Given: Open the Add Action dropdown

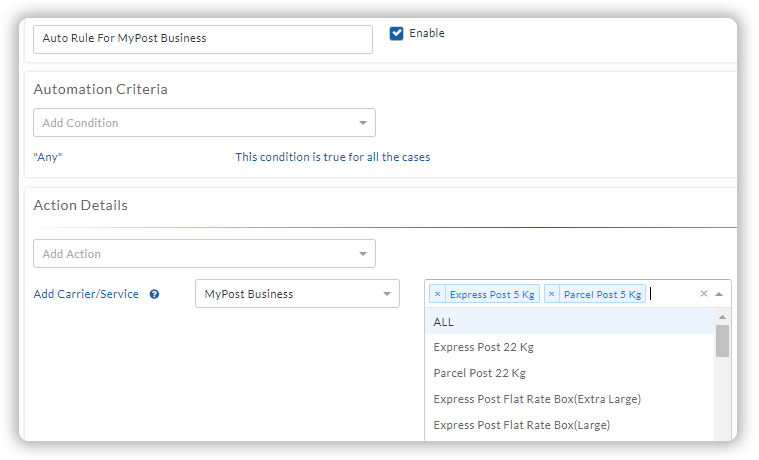Looking at the screenshot, I should [204, 254].
